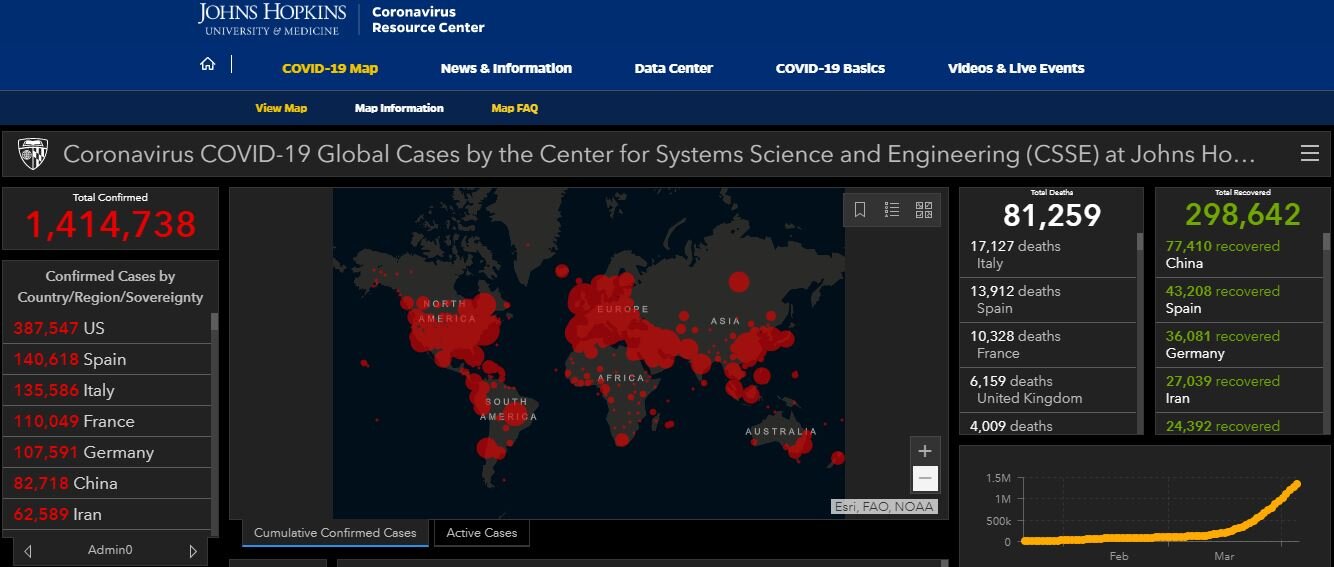Click United Kingdom entry with 6,159 deaths
The width and height of the screenshot is (1334, 567).
pos(1048,390)
